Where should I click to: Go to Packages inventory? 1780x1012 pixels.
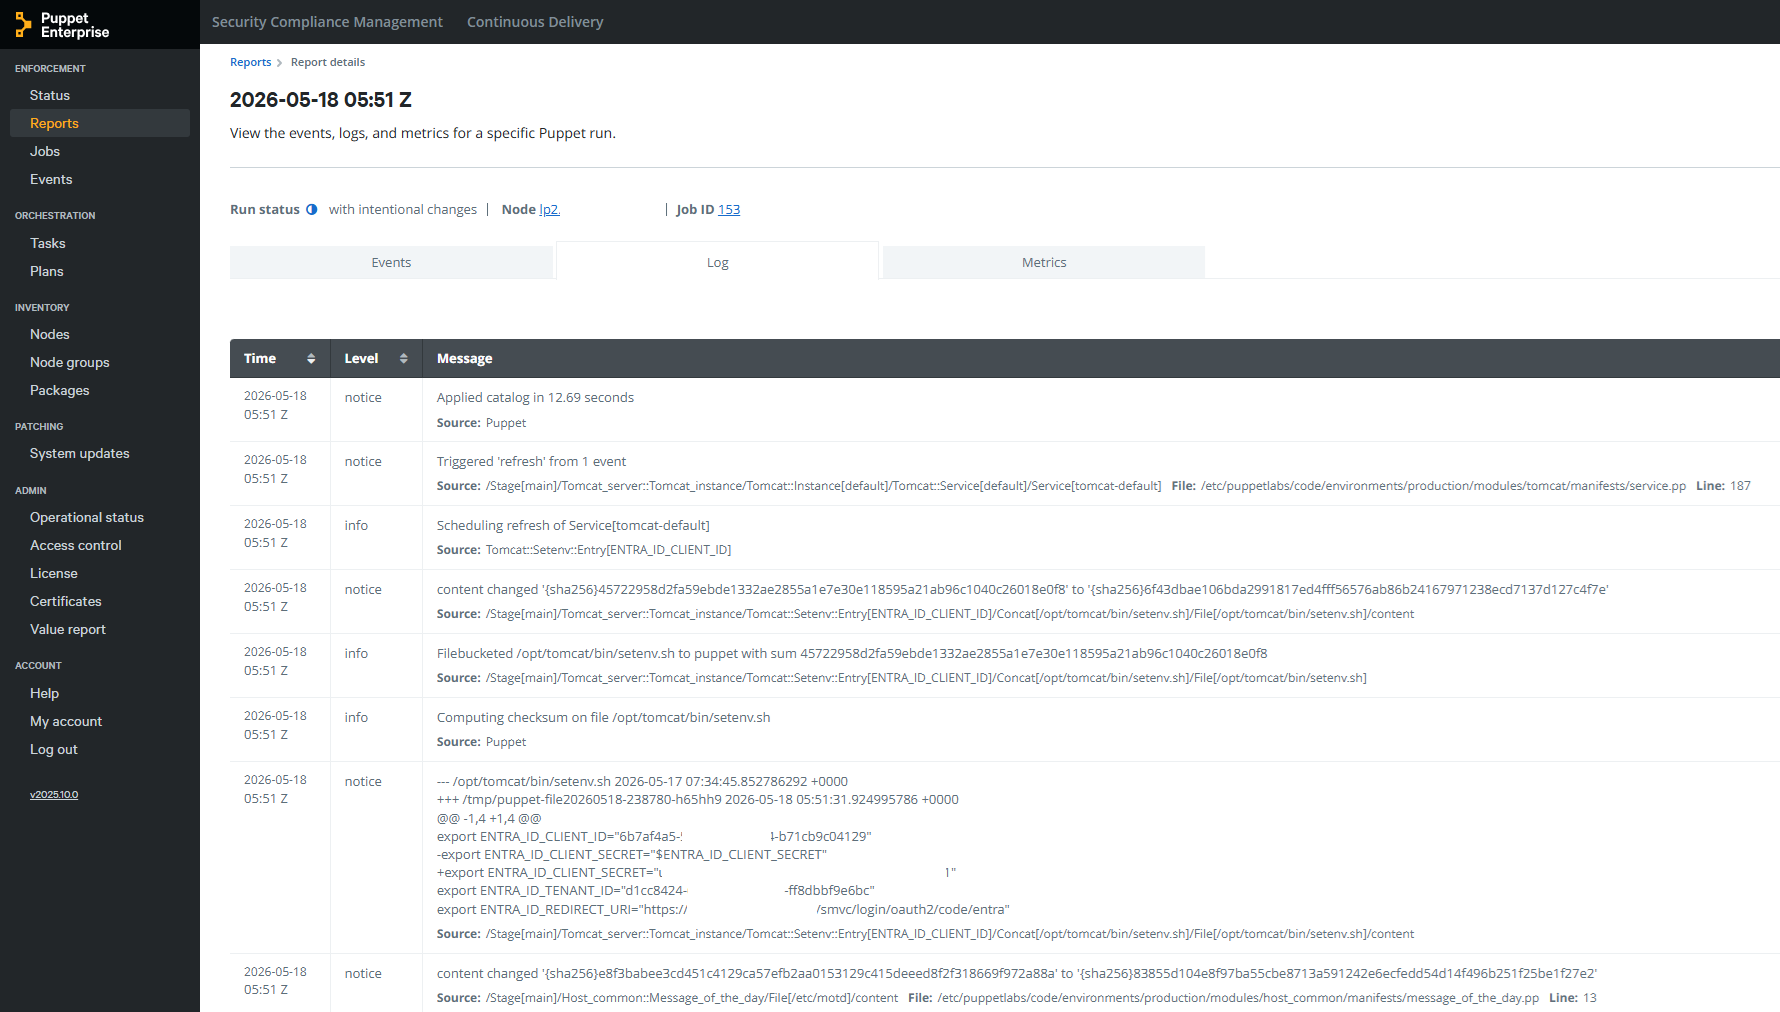click(60, 390)
